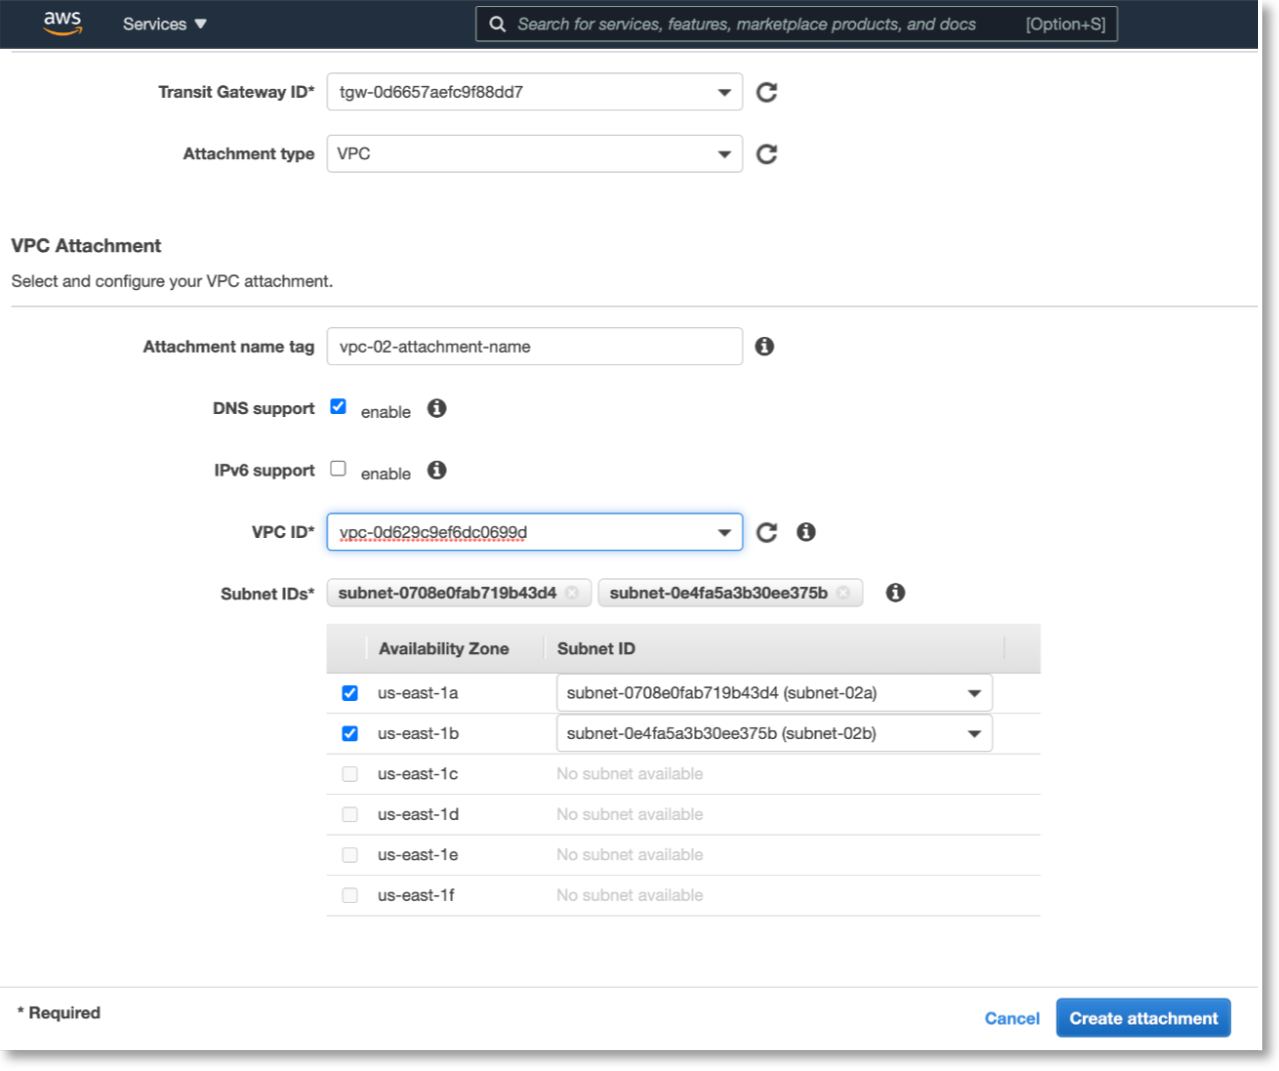Show info icon for Subnet IDs
The height and width of the screenshot is (1071, 1279).
click(896, 593)
